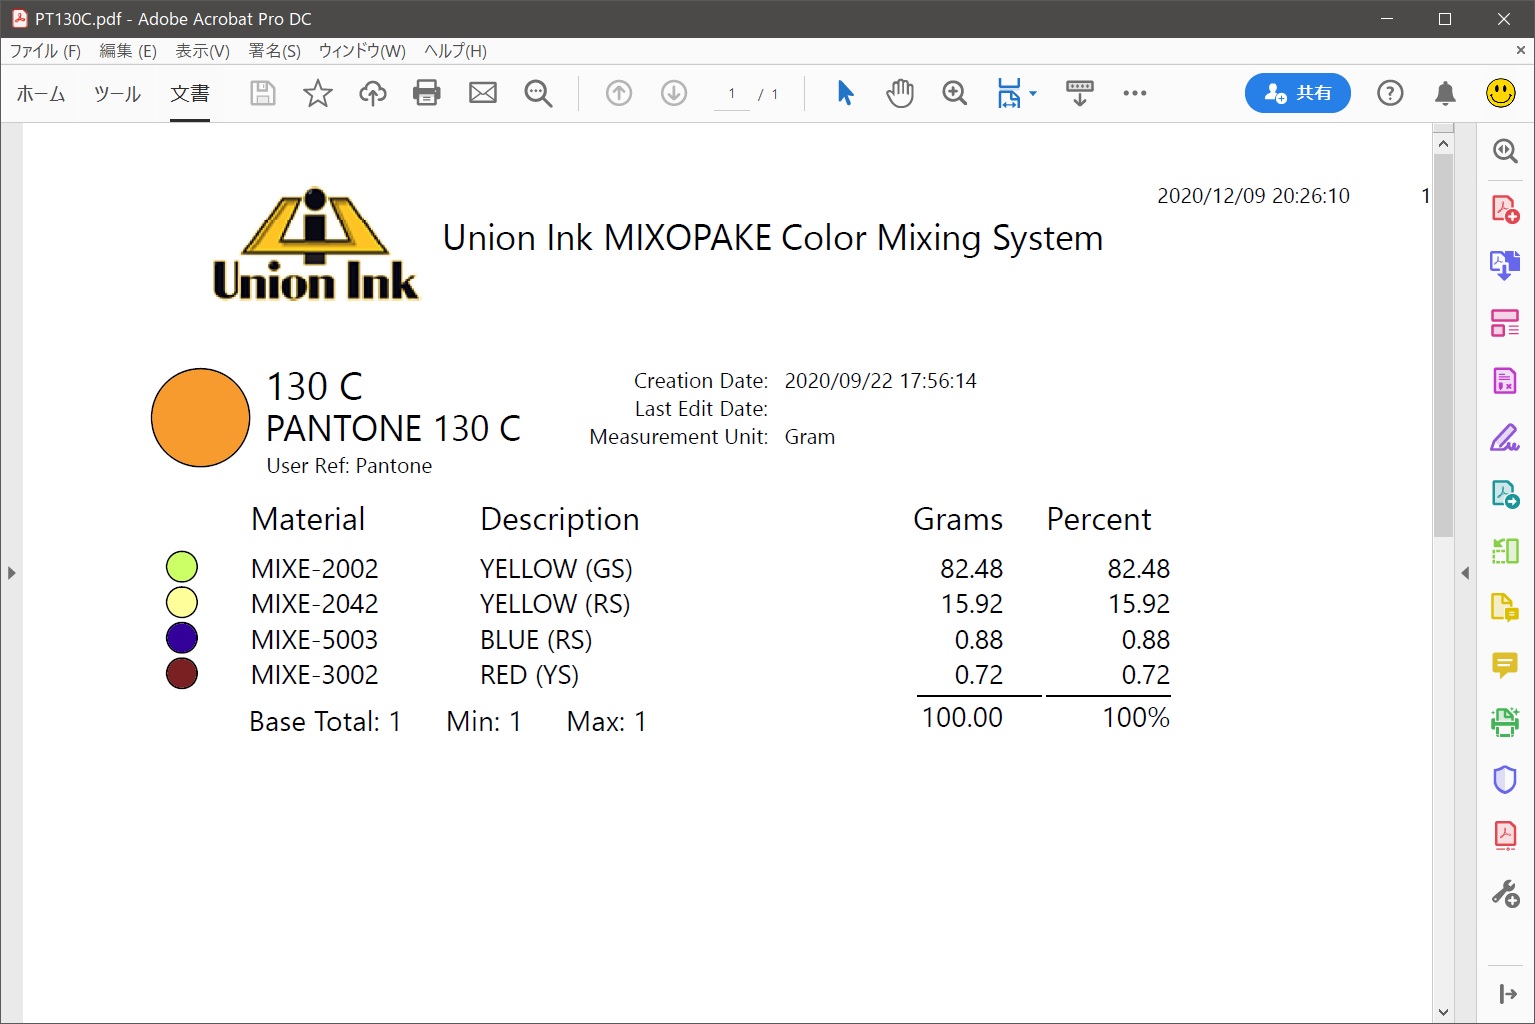The height and width of the screenshot is (1024, 1535).
Task: Open fit page dropdown arrow
Action: click(1033, 94)
